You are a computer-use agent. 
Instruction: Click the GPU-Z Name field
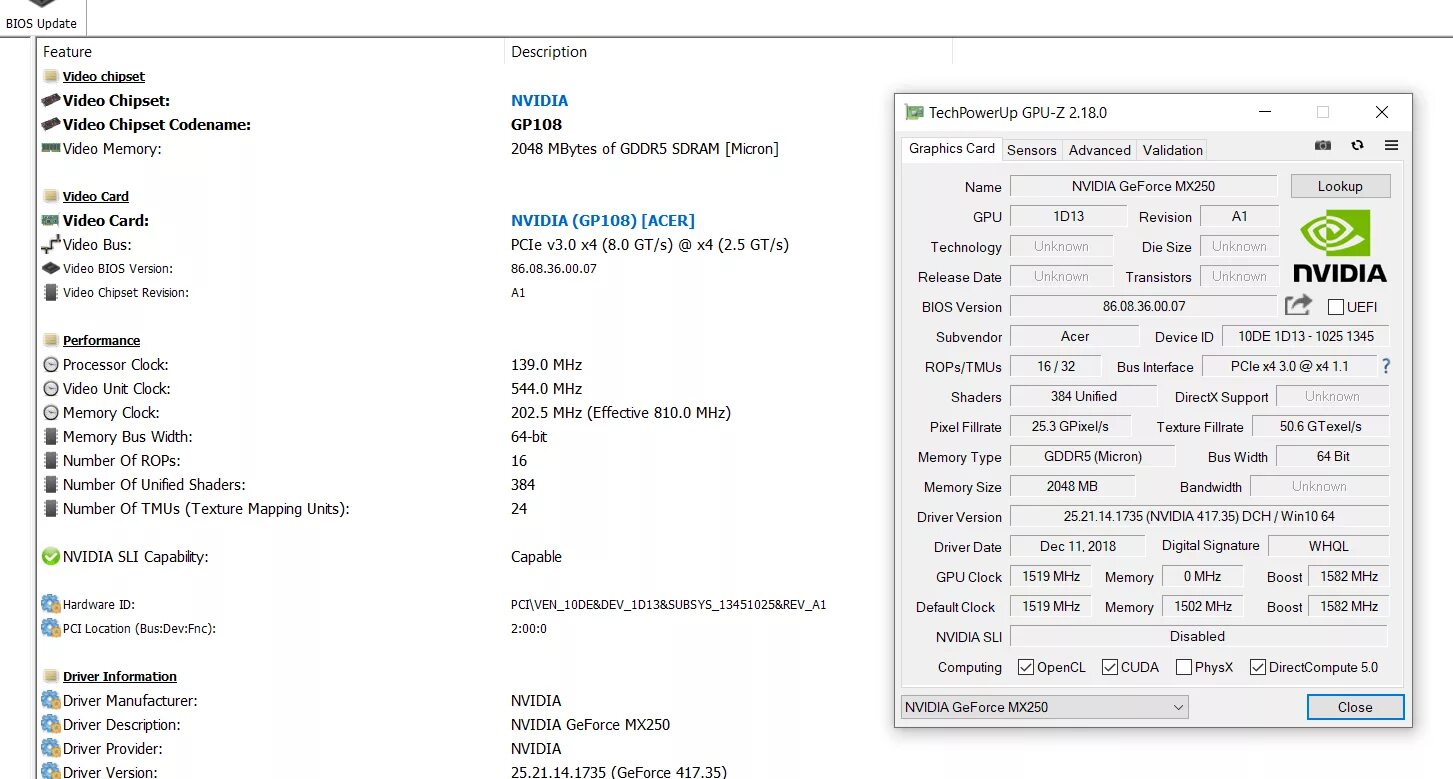coord(1143,186)
